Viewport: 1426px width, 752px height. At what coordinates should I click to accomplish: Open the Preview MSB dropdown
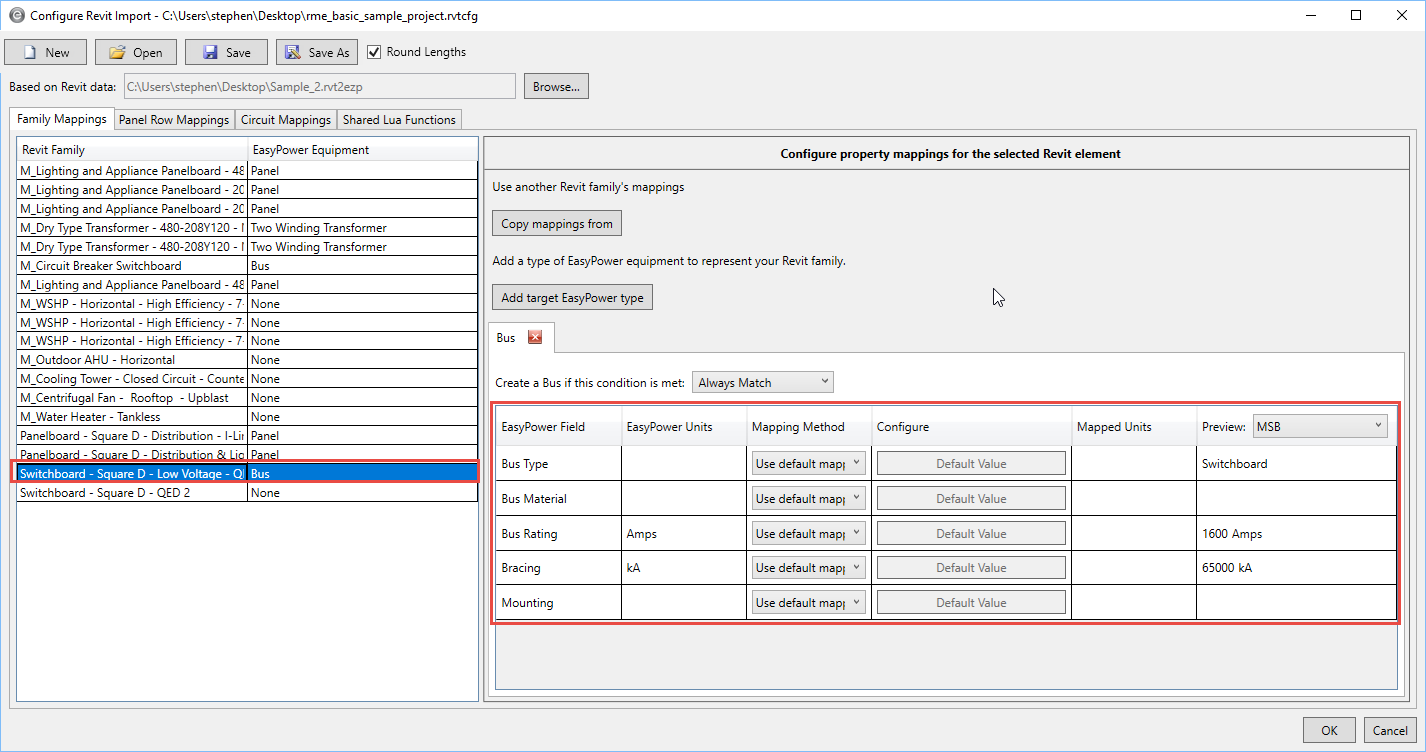tap(1320, 427)
